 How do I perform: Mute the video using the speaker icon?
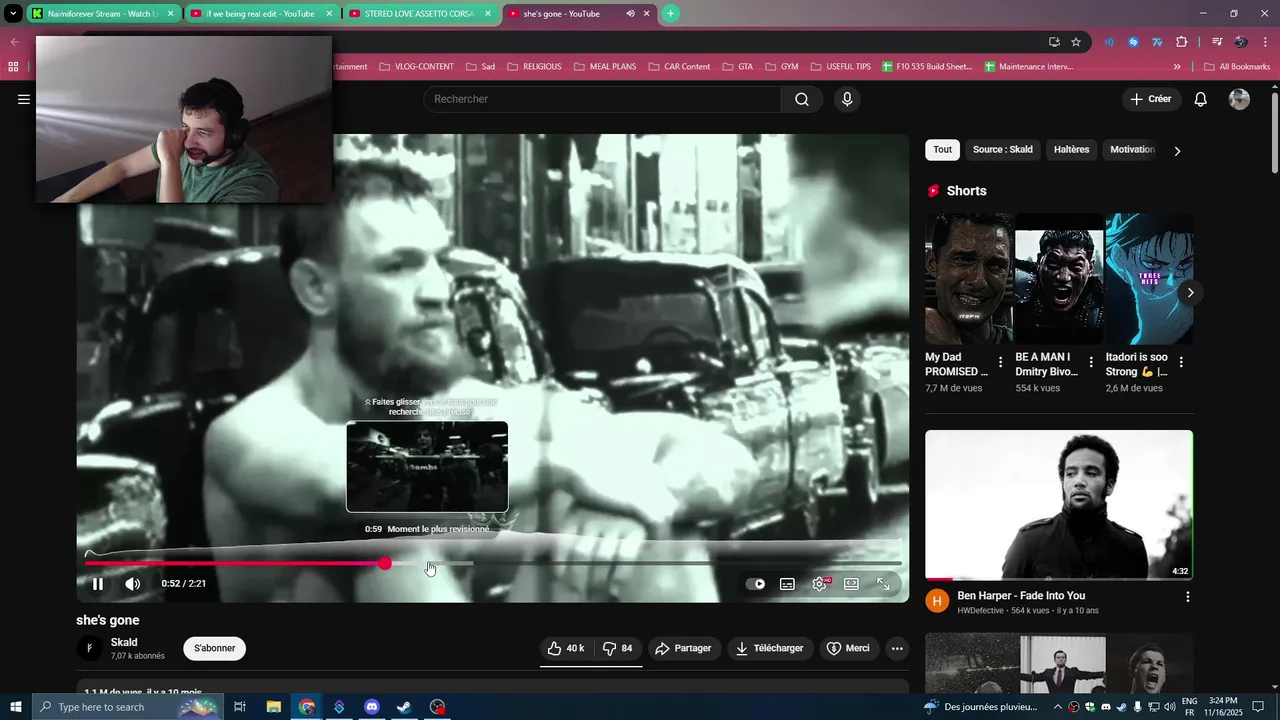tap(132, 584)
